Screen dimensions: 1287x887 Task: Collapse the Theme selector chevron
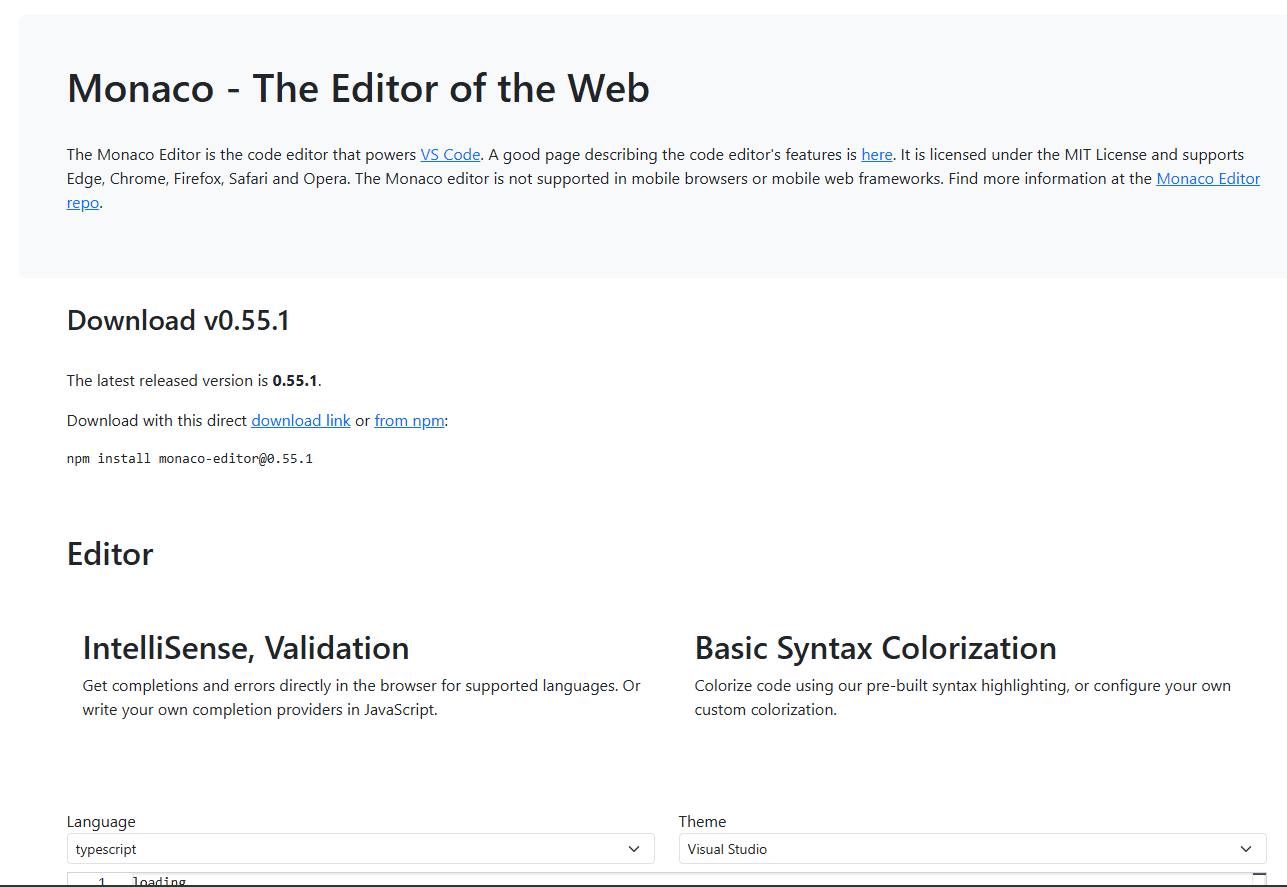1246,848
